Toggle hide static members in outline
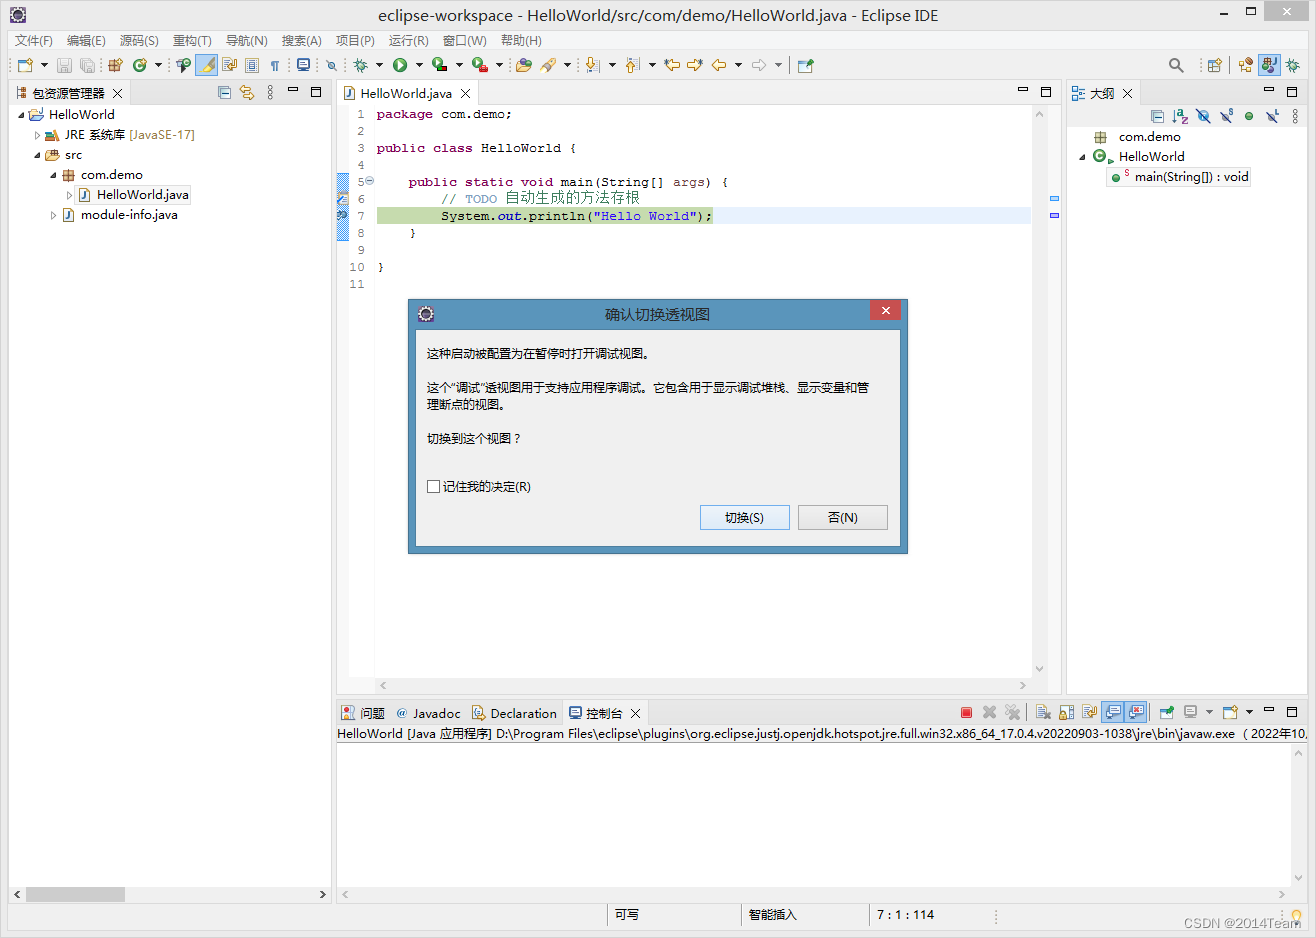This screenshot has height=938, width=1316. [1226, 116]
